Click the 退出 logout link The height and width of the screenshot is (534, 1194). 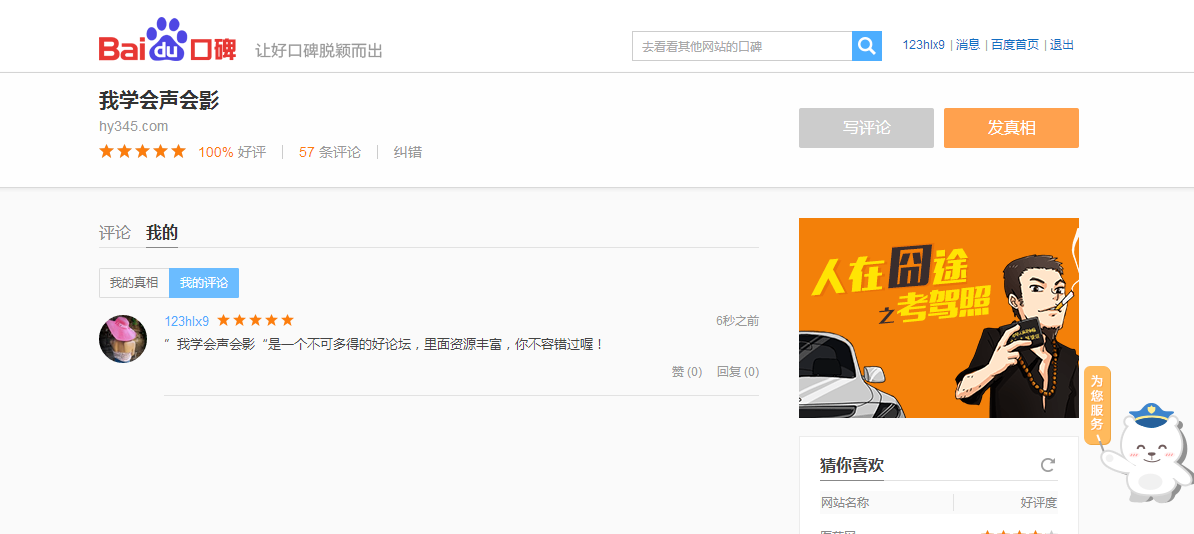[1062, 45]
